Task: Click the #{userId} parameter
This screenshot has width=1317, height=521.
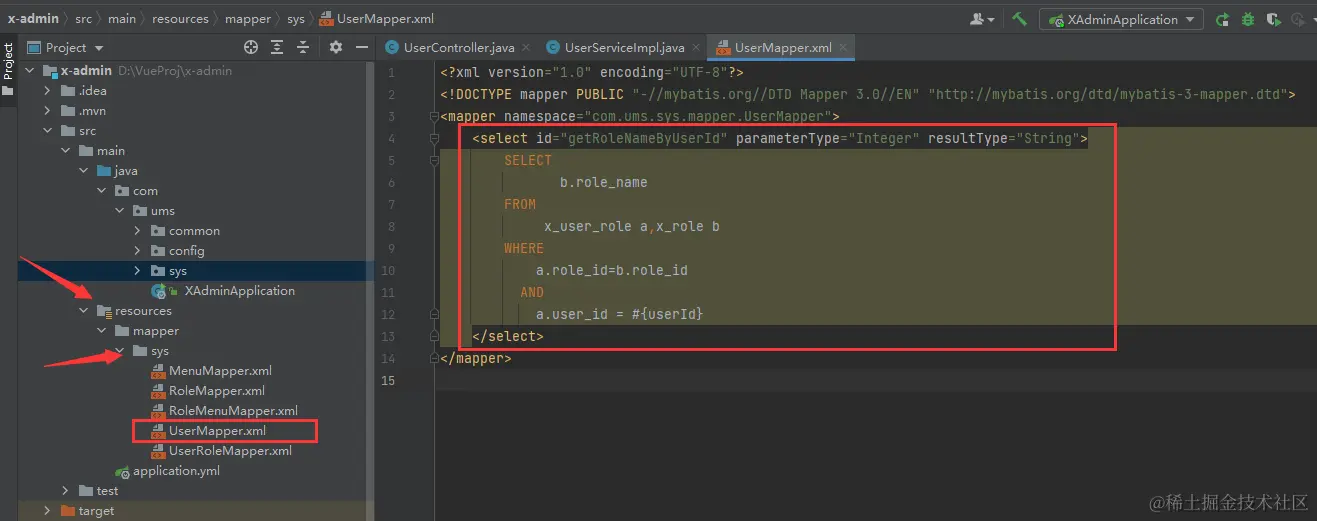Action: tap(667, 314)
